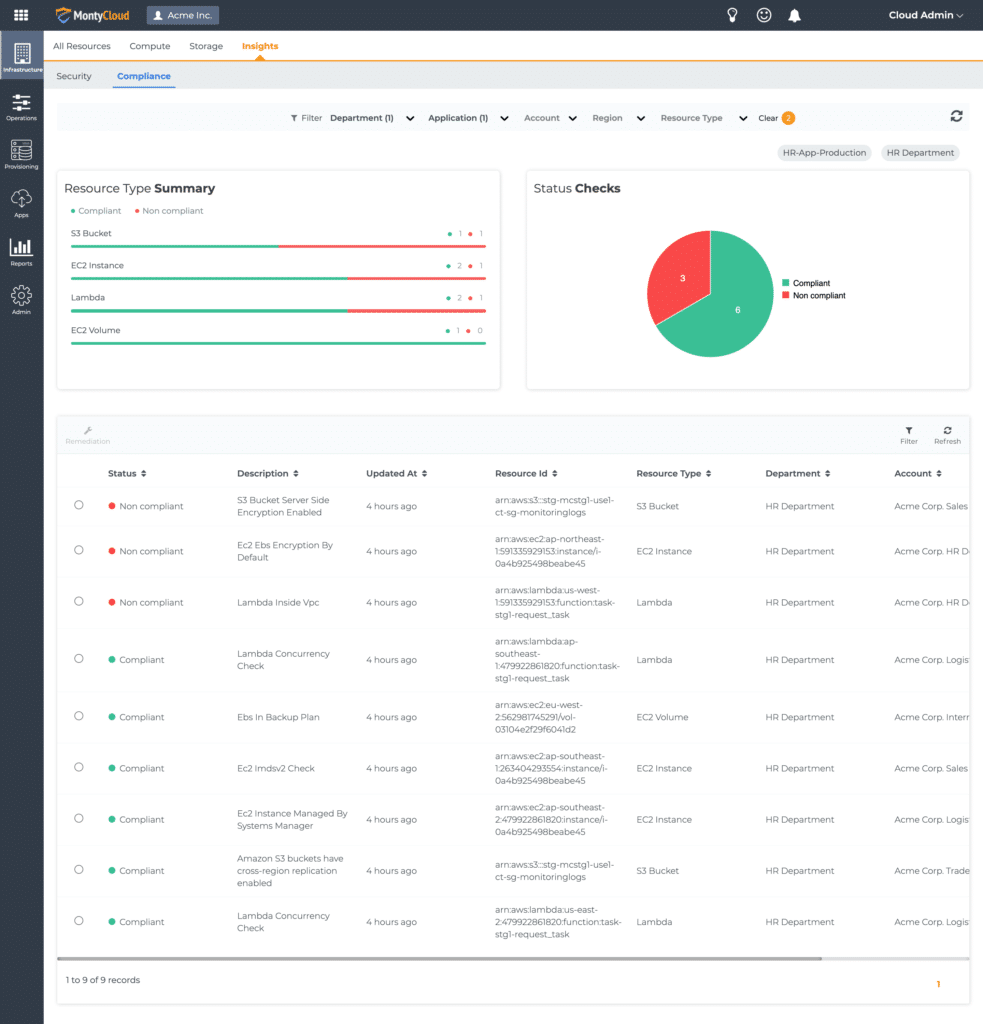Open the notifications bell icon
The image size is (983, 1024).
point(794,15)
